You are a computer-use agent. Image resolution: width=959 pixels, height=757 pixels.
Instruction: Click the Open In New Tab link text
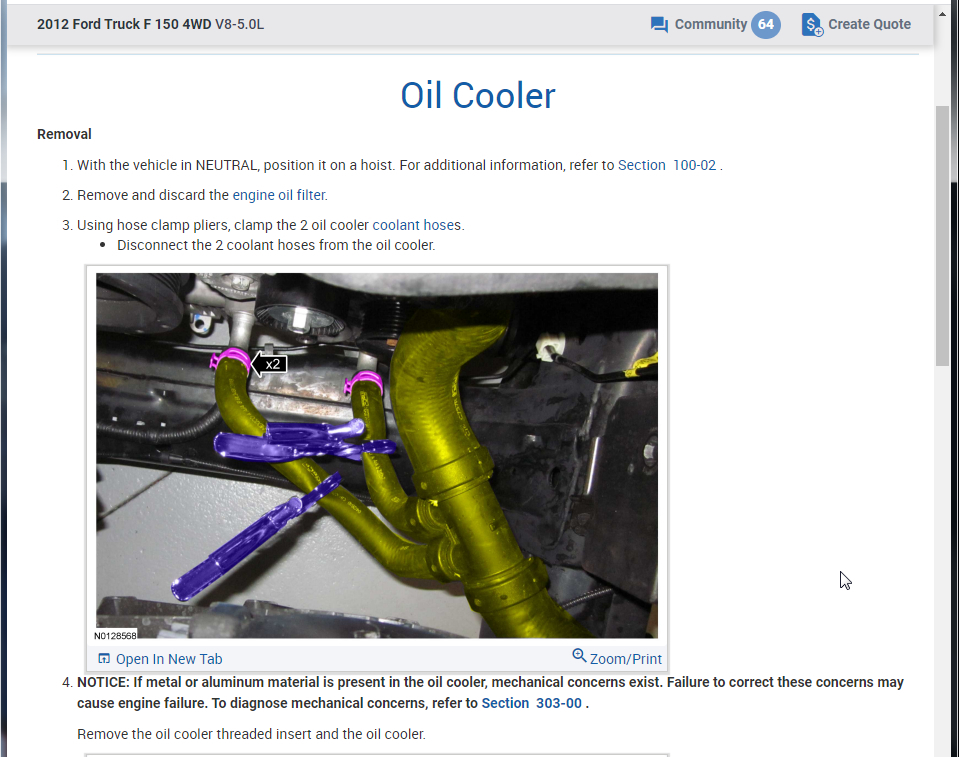click(x=169, y=659)
